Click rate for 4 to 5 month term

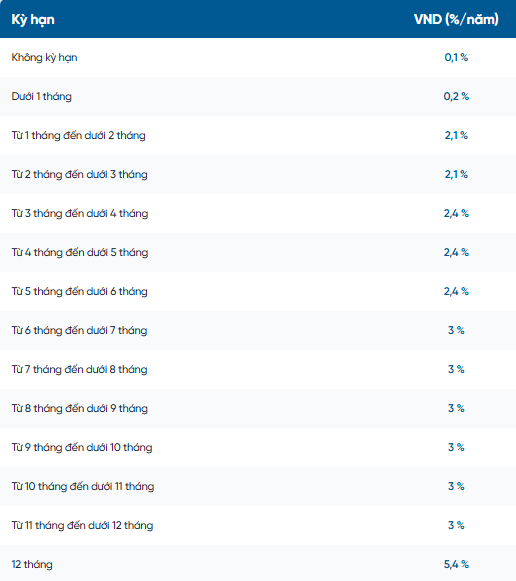click(456, 252)
